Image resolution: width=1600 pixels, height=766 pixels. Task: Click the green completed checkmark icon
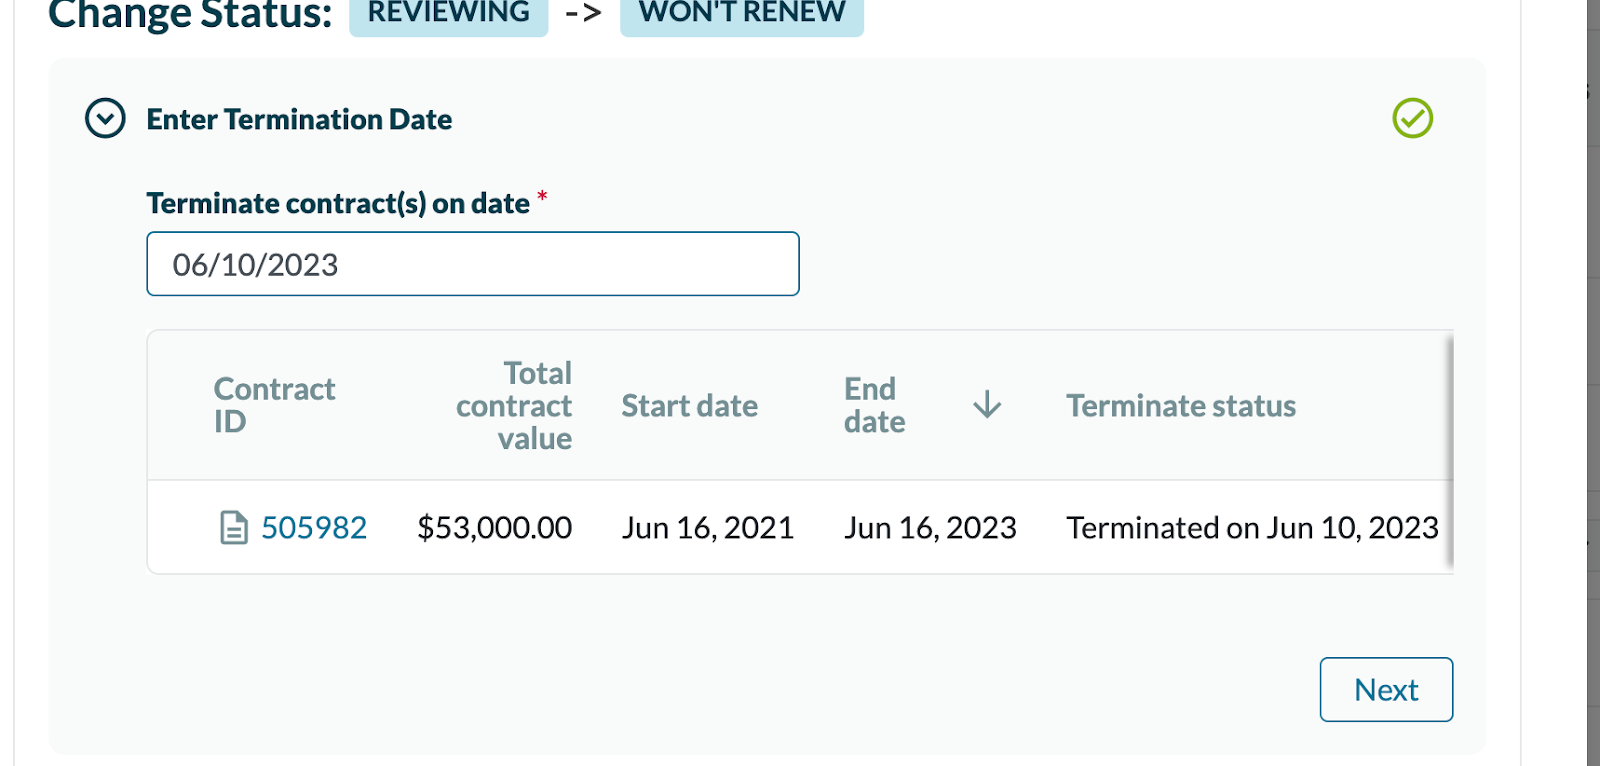(x=1412, y=118)
